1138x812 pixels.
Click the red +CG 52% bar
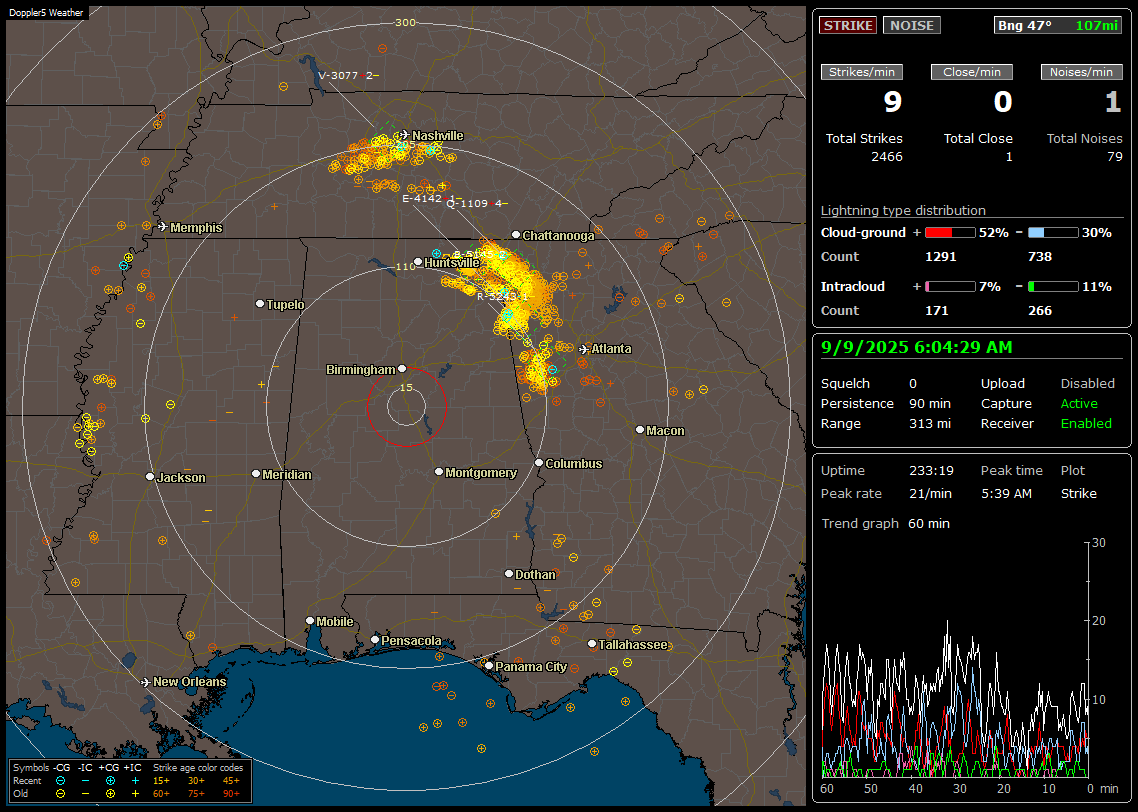click(x=950, y=233)
